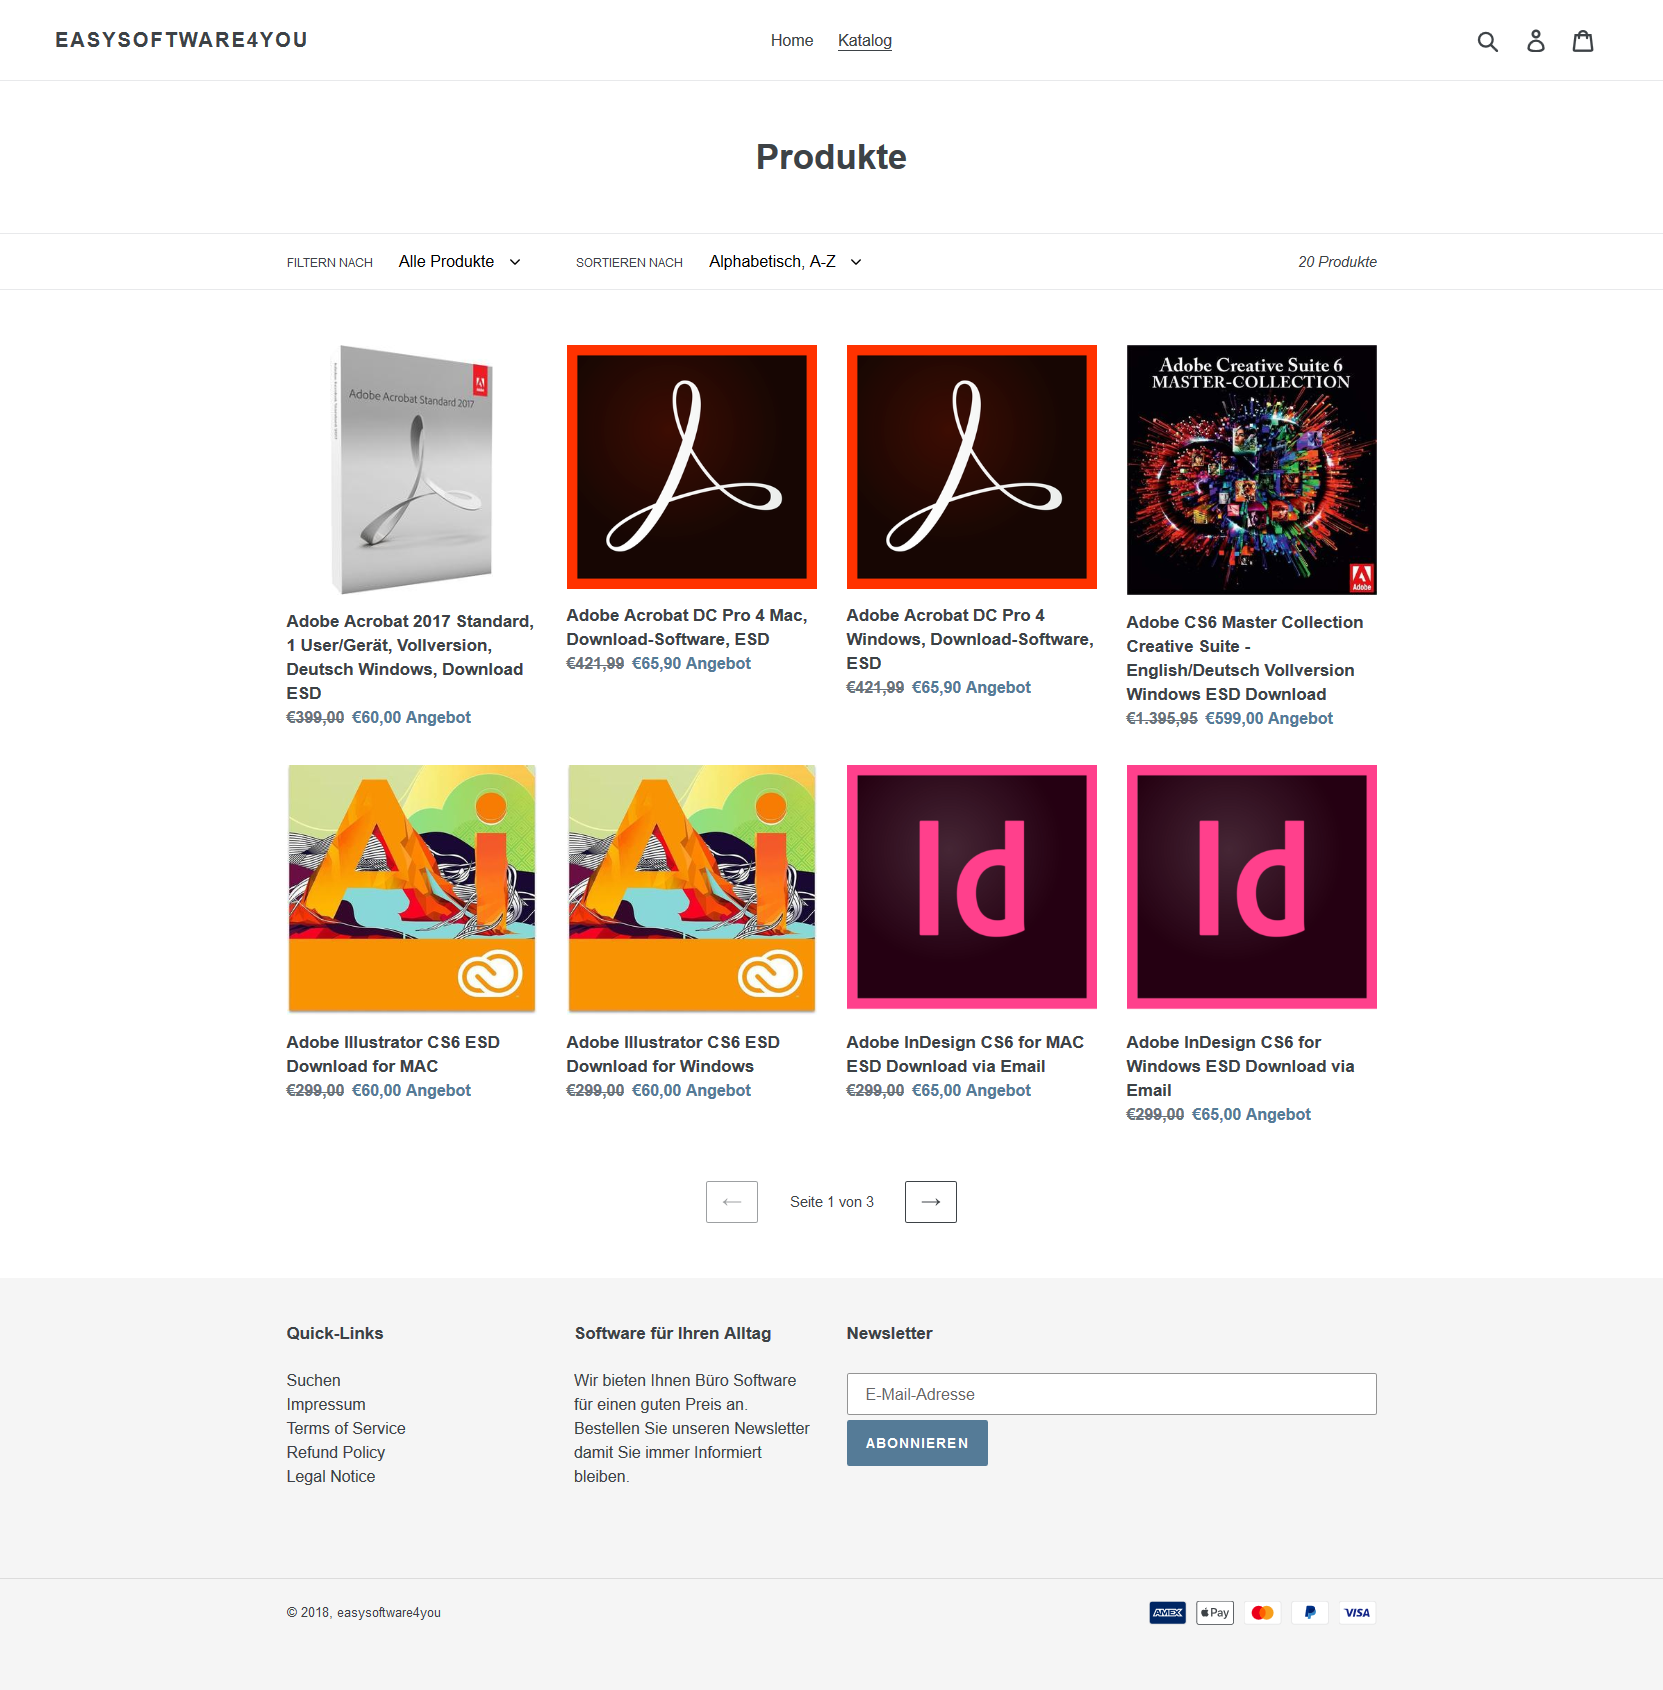Open the Terms of Service link
This screenshot has height=1690, width=1663.
(346, 1429)
